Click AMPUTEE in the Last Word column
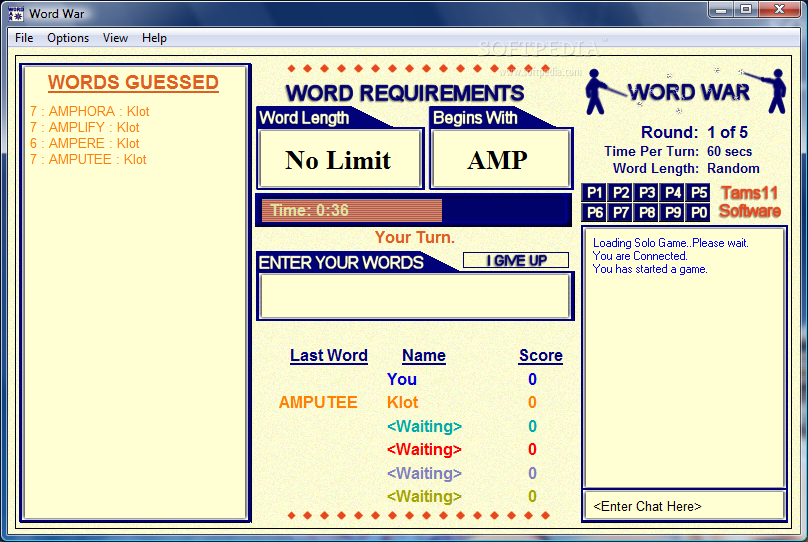This screenshot has height=542, width=808. [318, 402]
